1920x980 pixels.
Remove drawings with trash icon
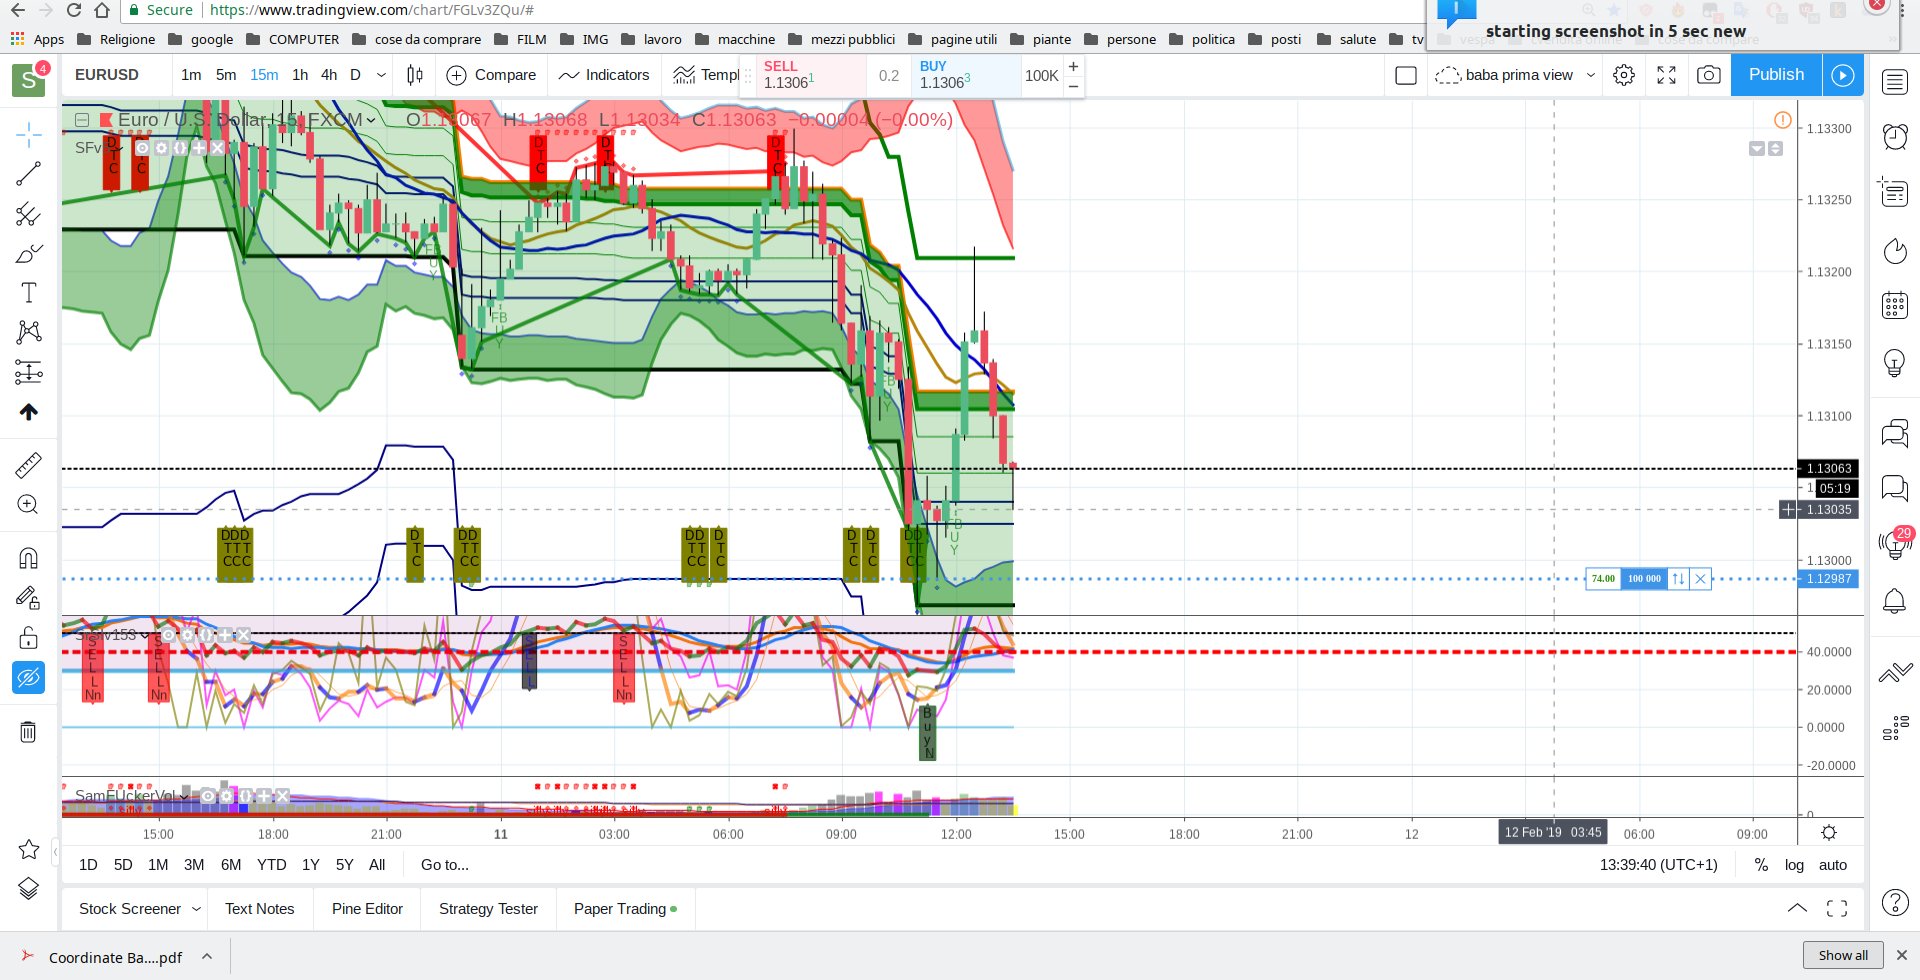pos(28,732)
